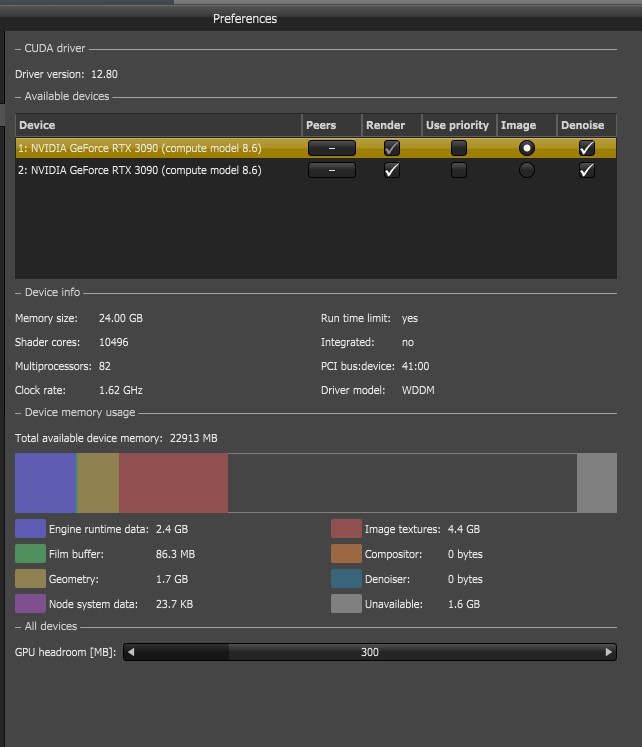Click Geometry olive color swatch
Screen dimensions: 642x747
tap(30, 578)
